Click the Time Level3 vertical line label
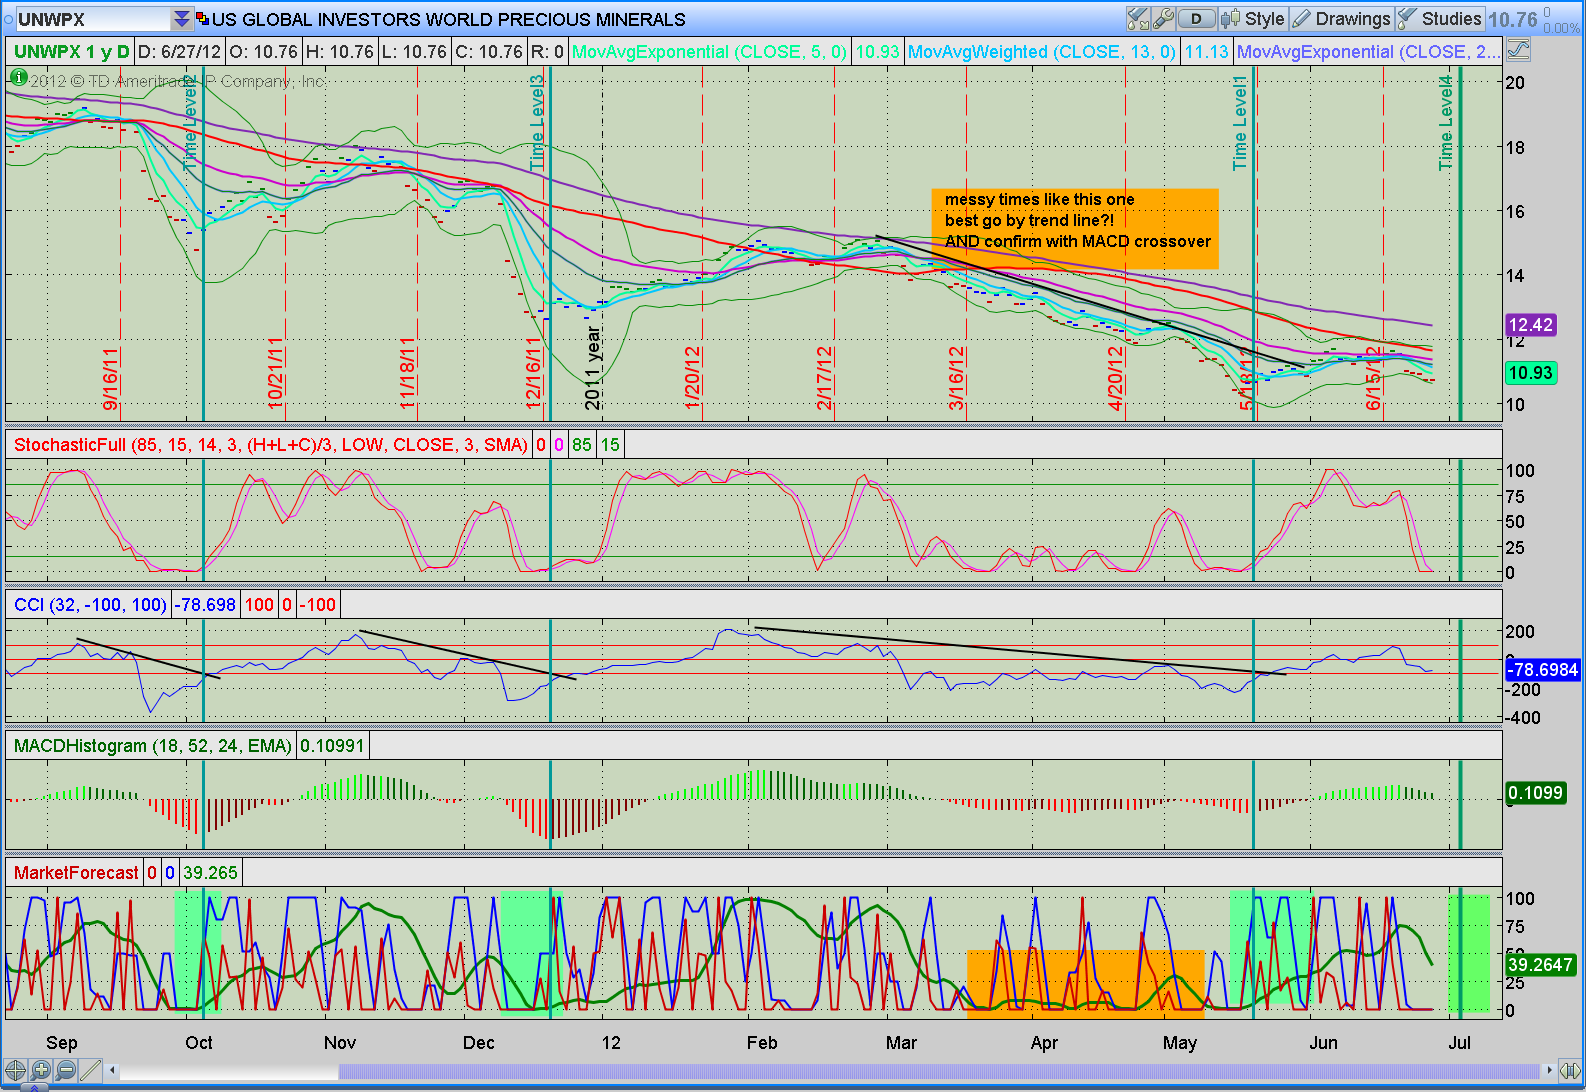 tap(537, 122)
